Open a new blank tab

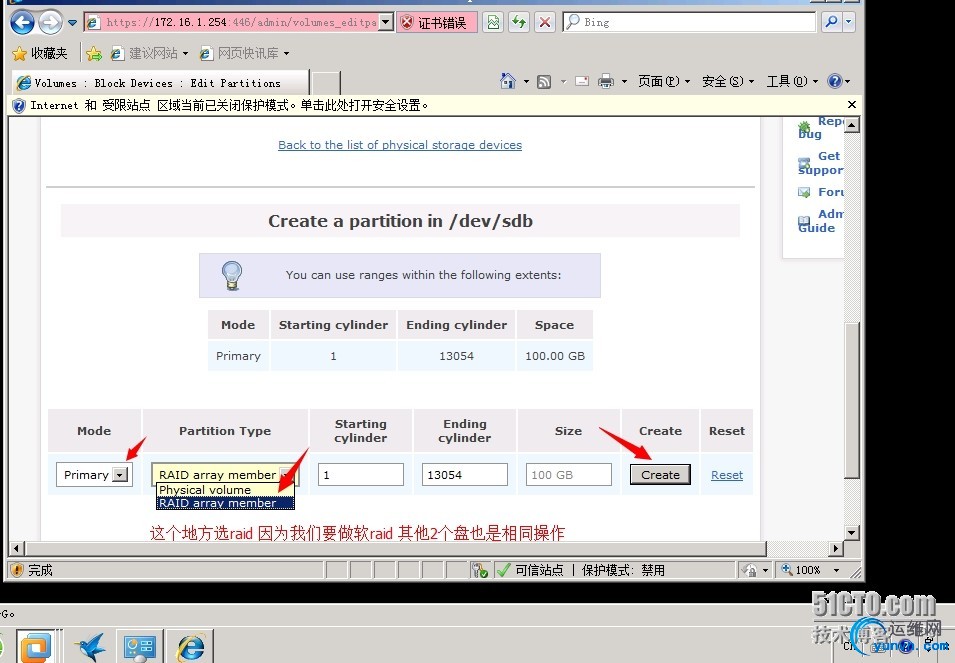point(326,83)
